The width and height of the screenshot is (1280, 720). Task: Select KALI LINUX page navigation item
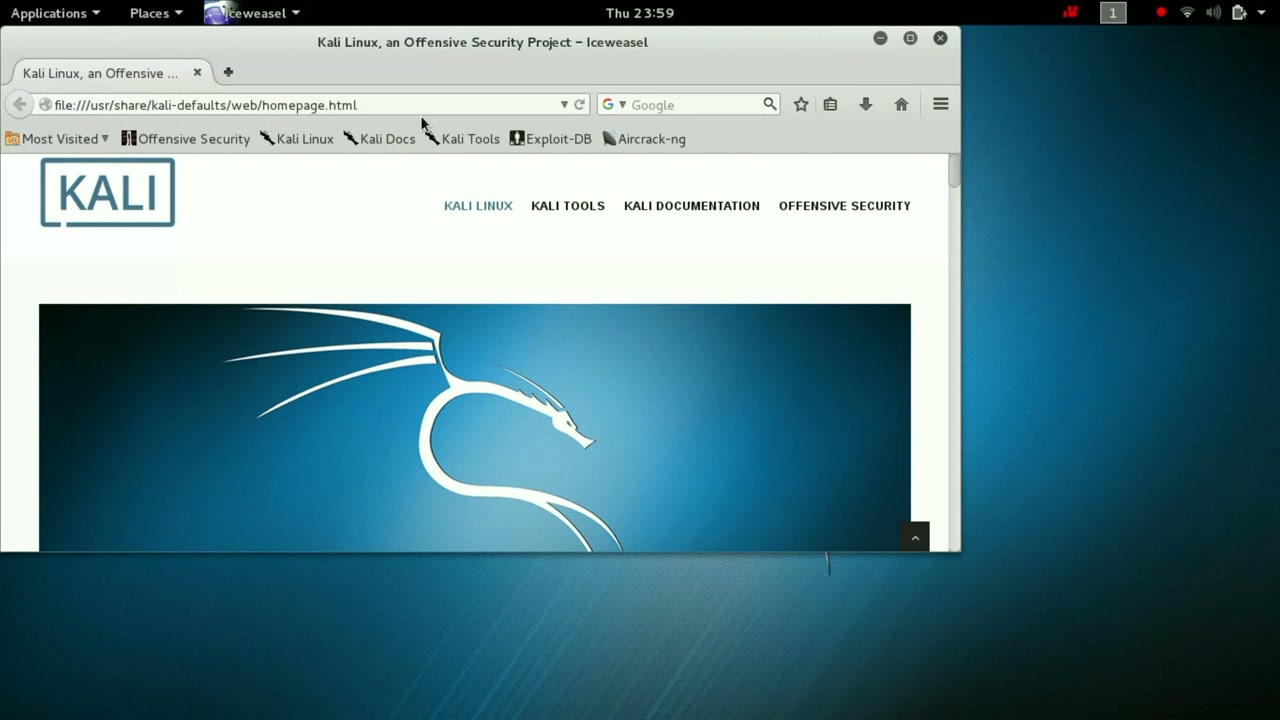[478, 206]
